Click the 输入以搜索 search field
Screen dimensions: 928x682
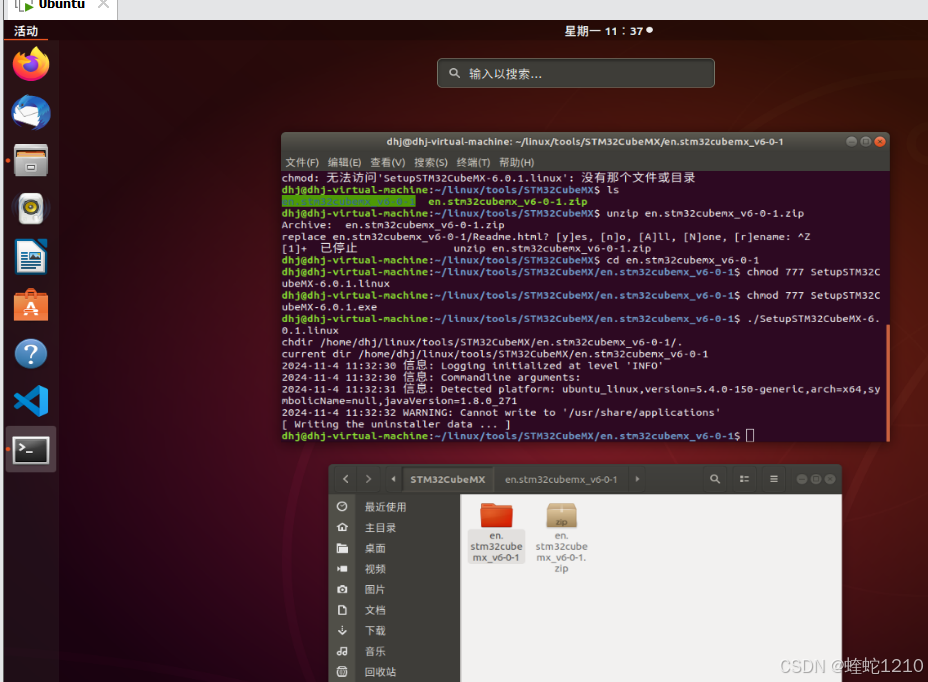(575, 72)
